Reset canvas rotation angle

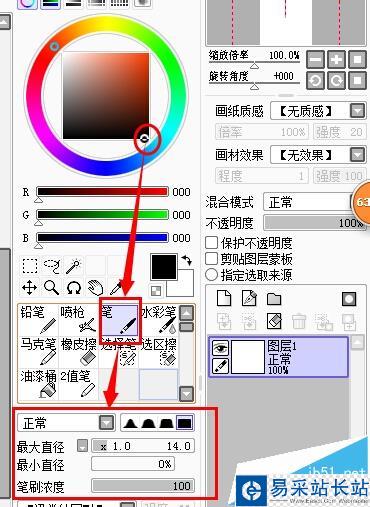point(357,80)
